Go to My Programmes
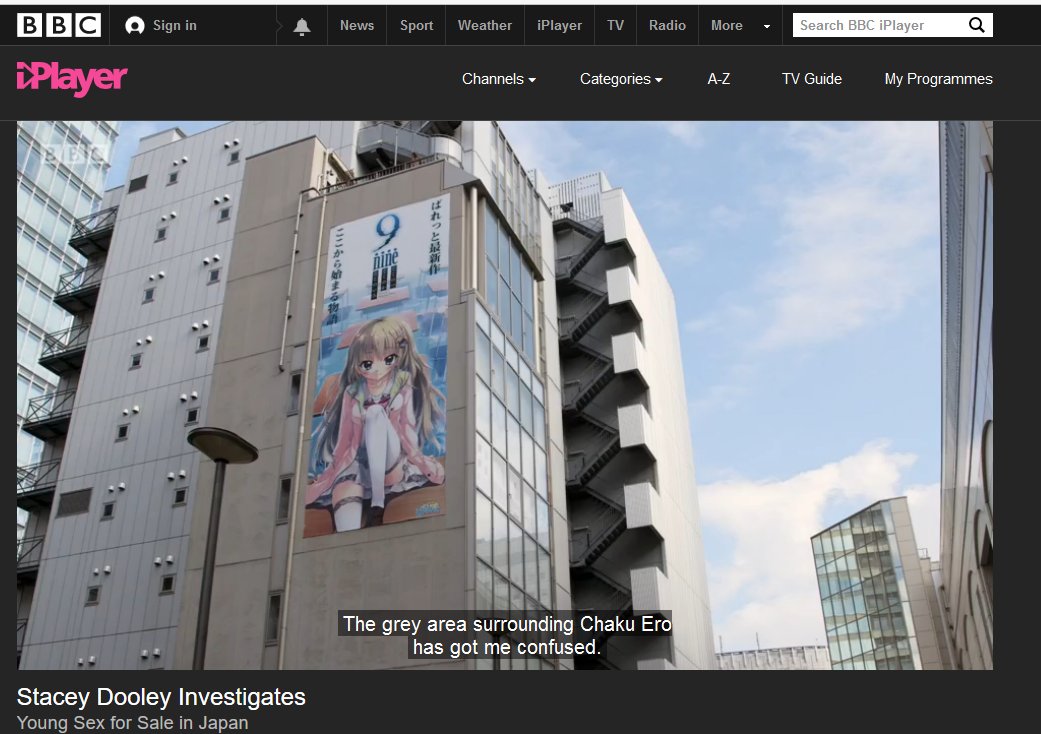Image resolution: width=1041 pixels, height=734 pixels. (x=938, y=79)
